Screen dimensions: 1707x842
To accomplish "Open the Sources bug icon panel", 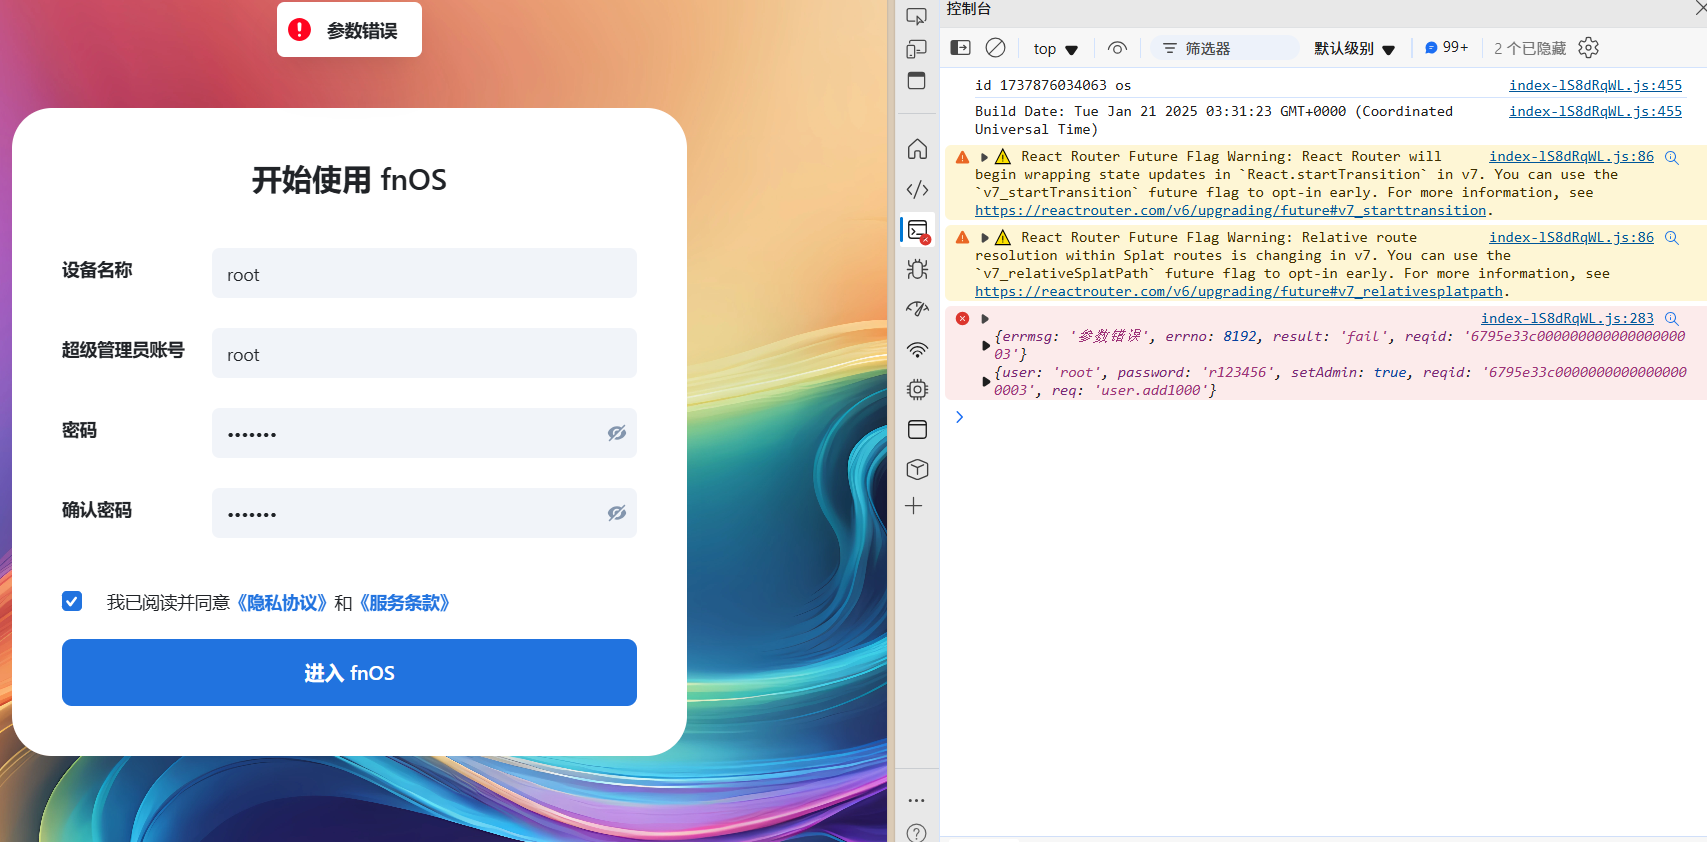I will pos(917,269).
